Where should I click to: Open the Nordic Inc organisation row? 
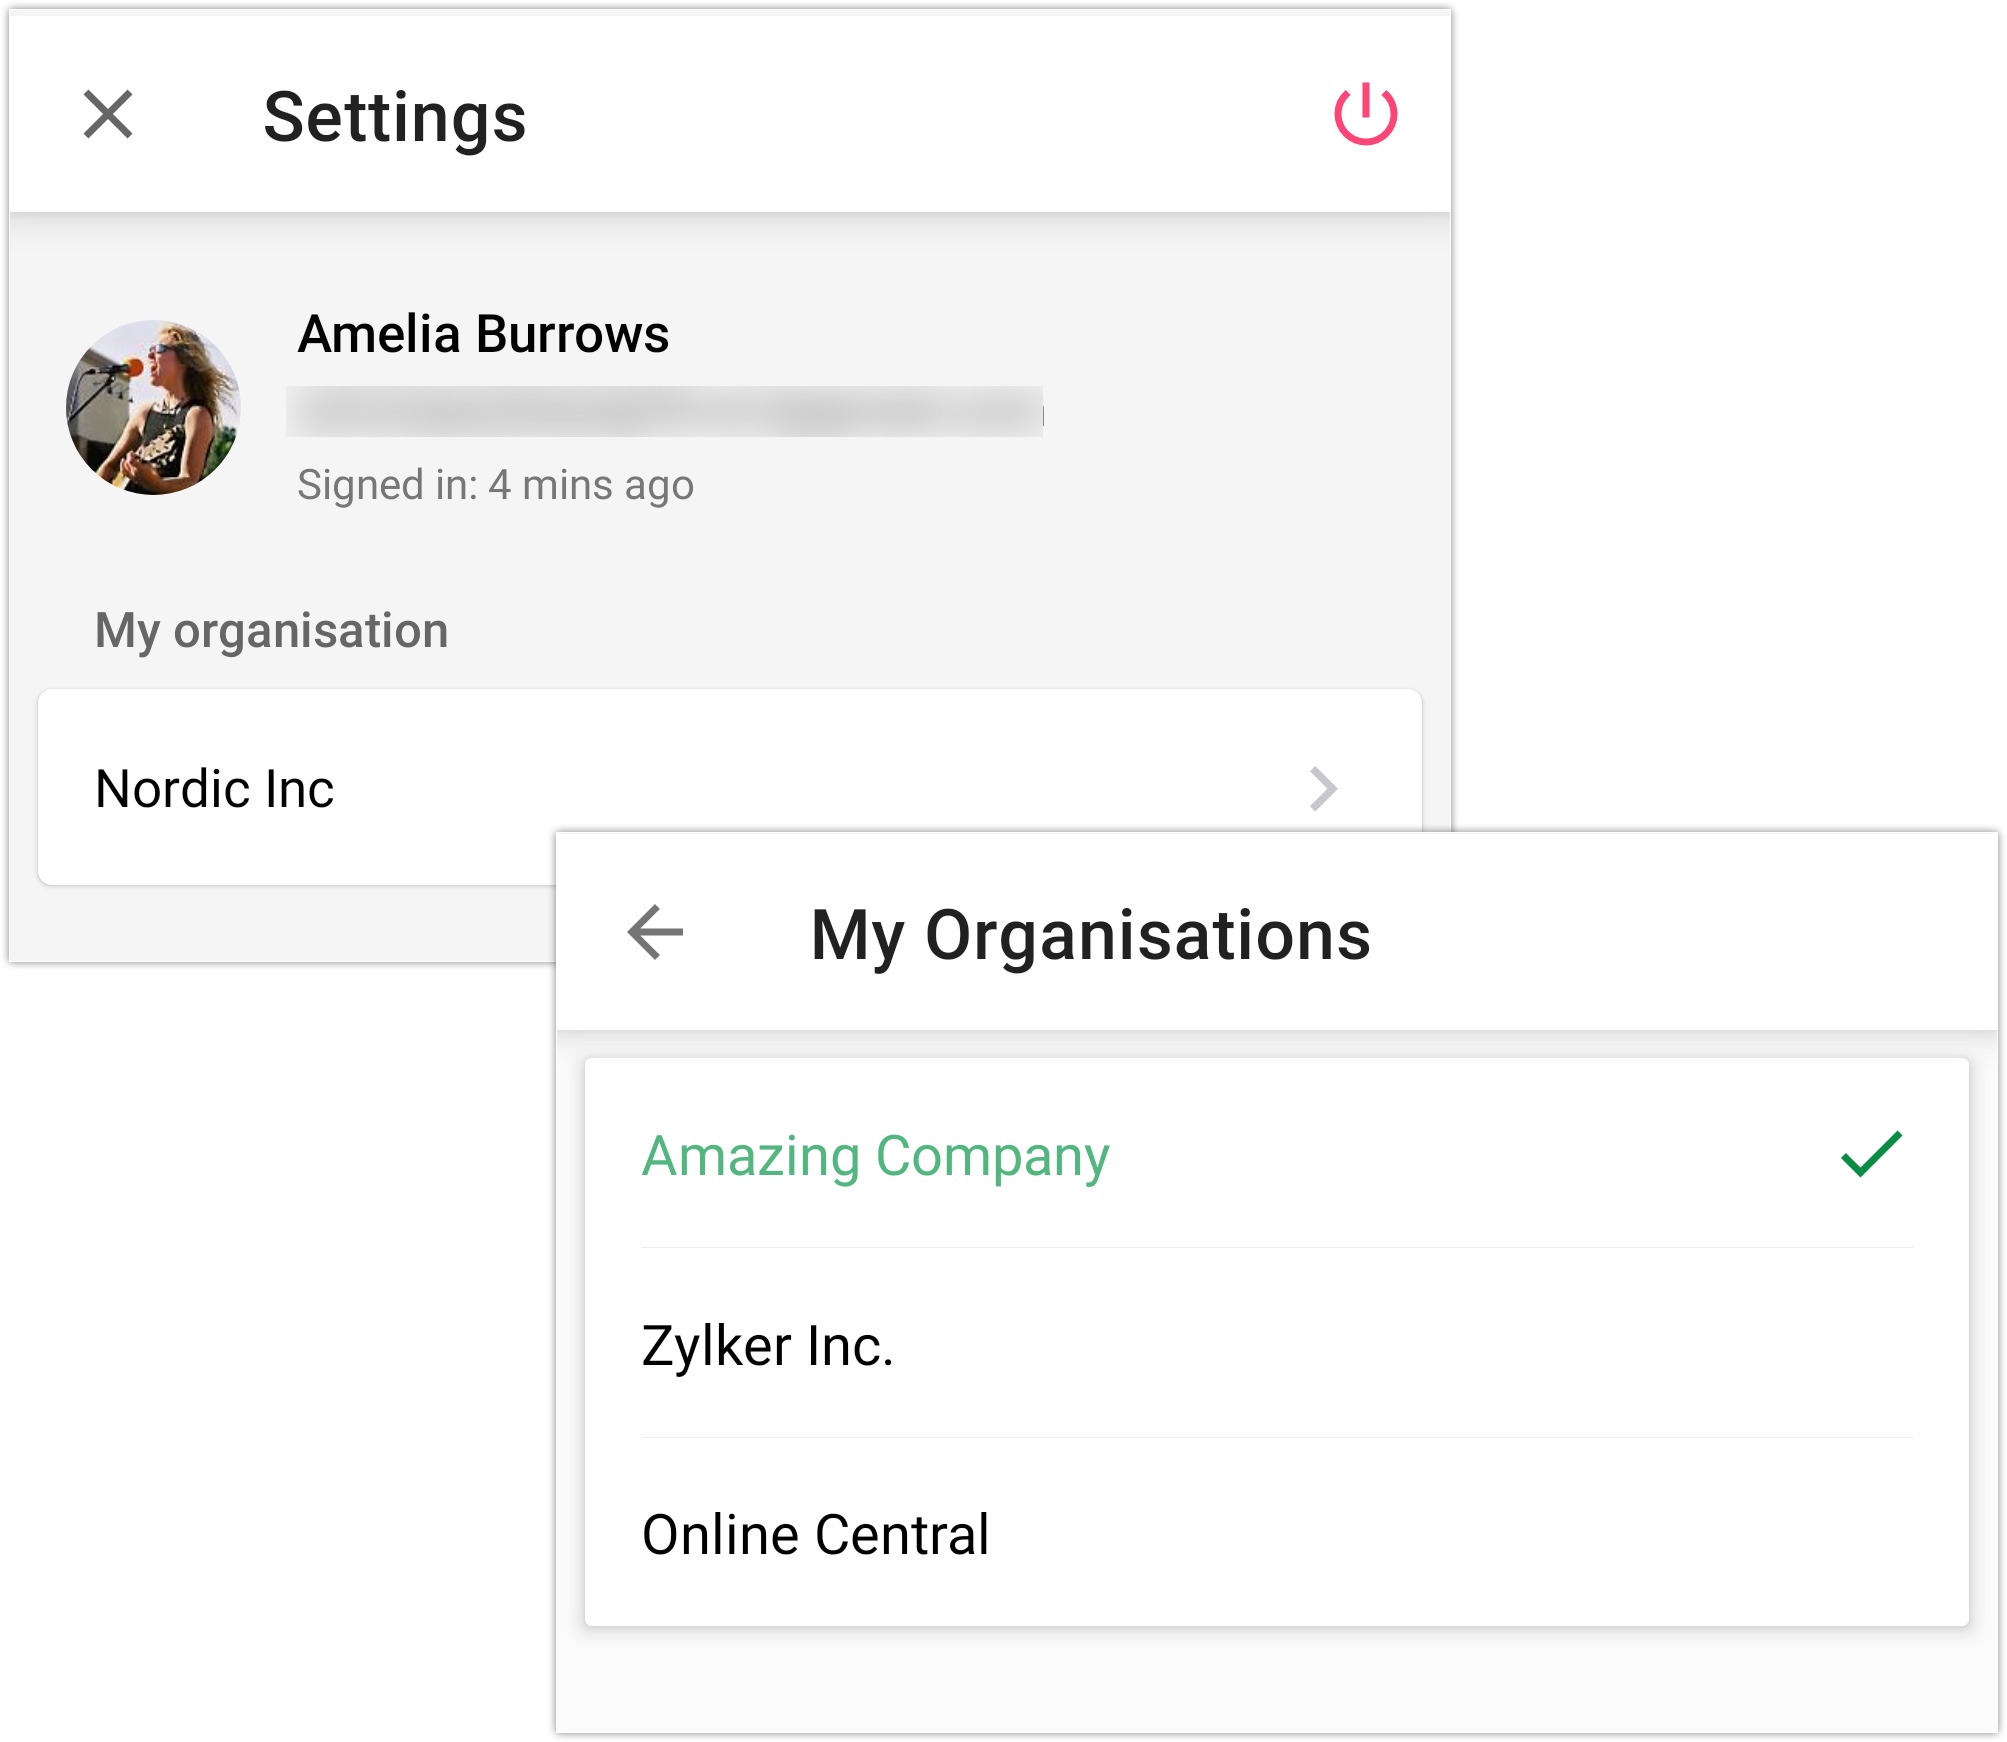point(700,760)
